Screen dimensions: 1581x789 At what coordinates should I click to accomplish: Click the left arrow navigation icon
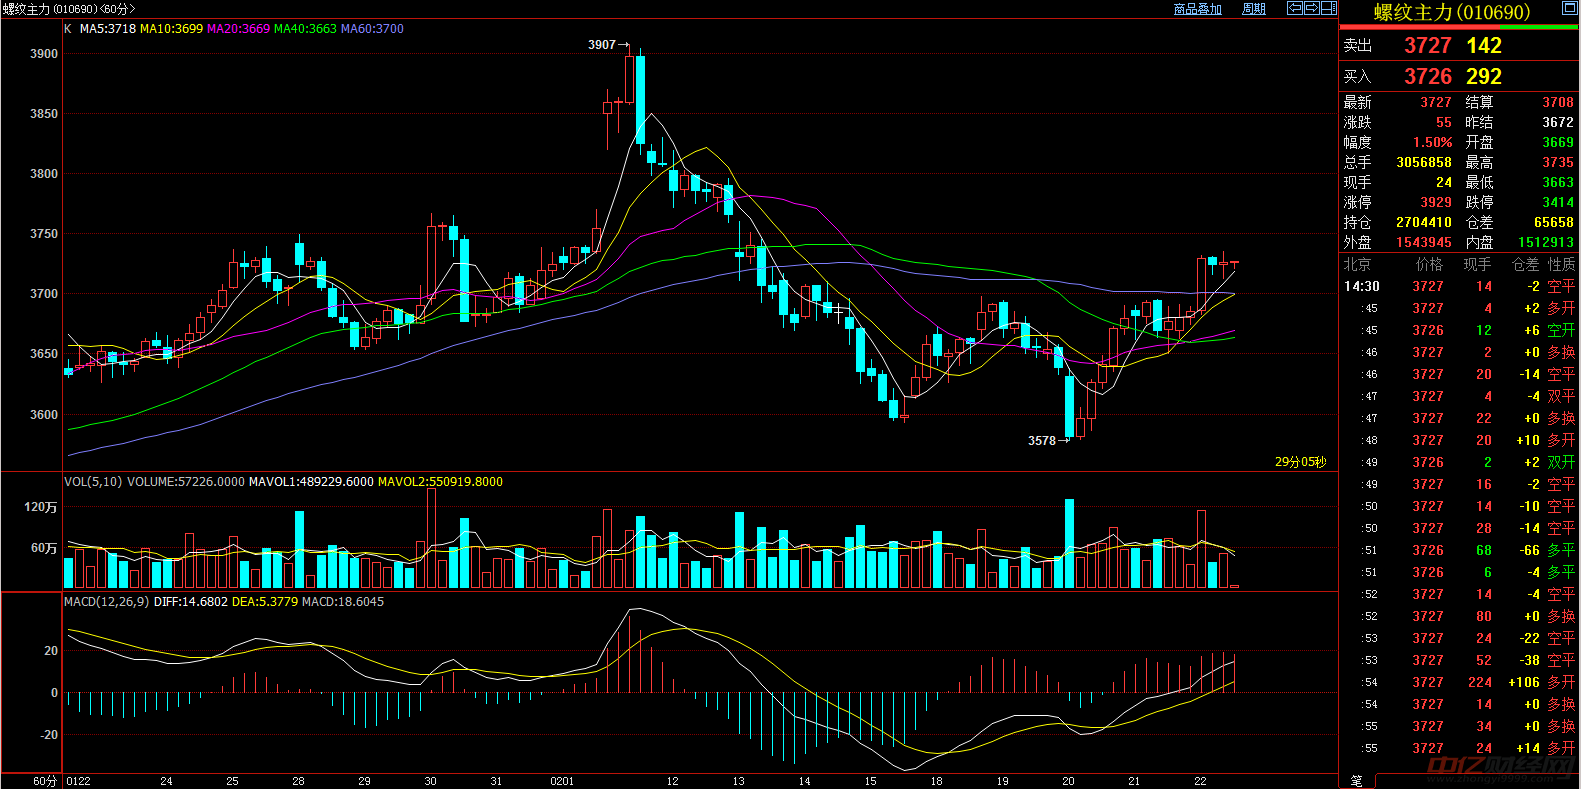click(x=1294, y=8)
